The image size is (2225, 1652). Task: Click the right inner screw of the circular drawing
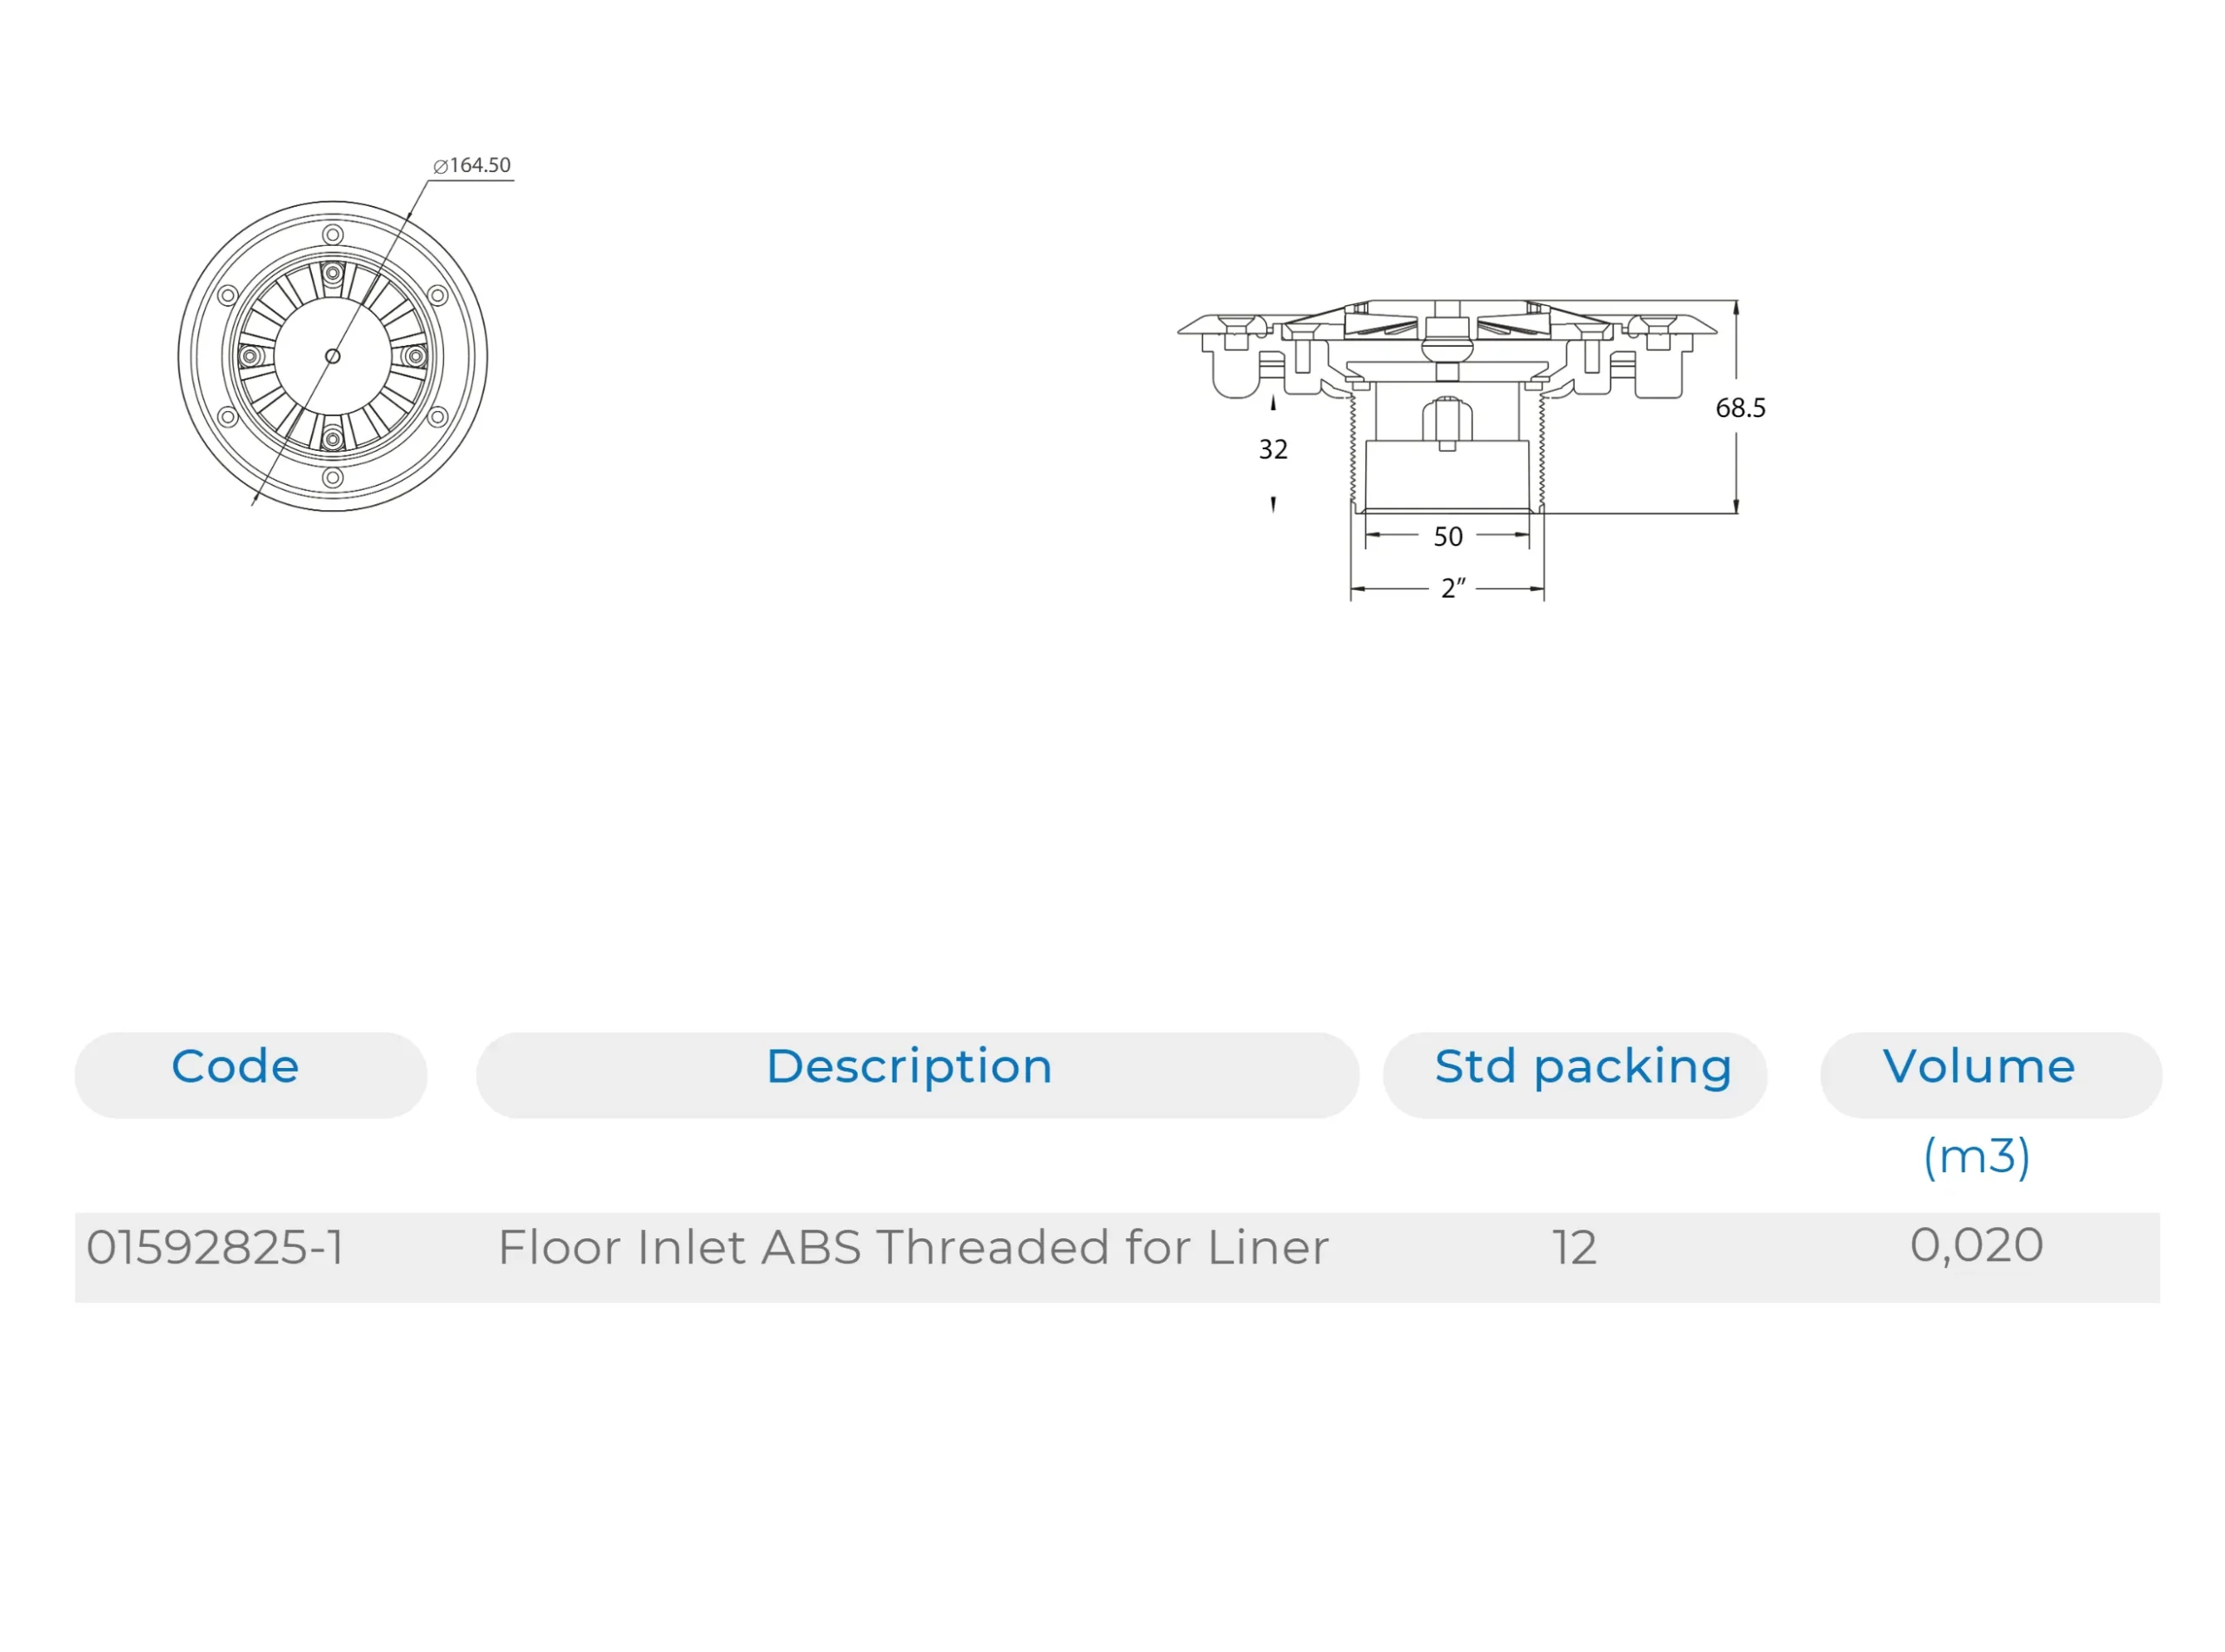point(416,356)
